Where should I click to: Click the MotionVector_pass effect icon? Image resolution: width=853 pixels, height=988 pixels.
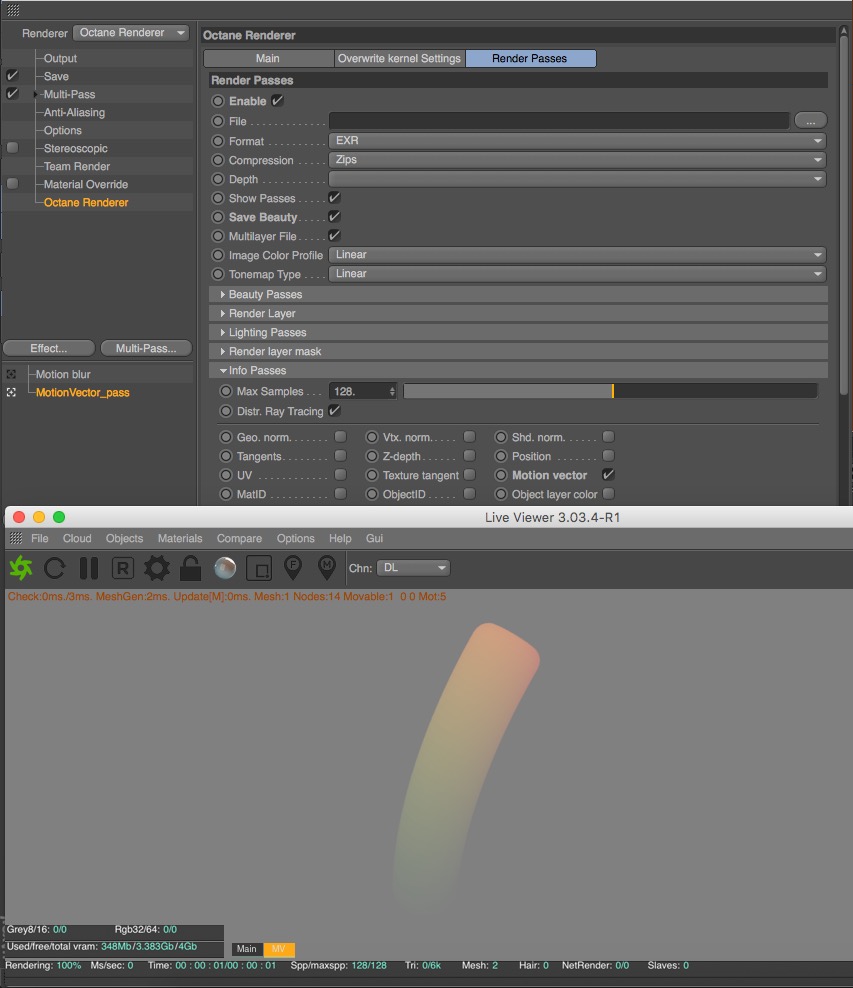click(11, 393)
